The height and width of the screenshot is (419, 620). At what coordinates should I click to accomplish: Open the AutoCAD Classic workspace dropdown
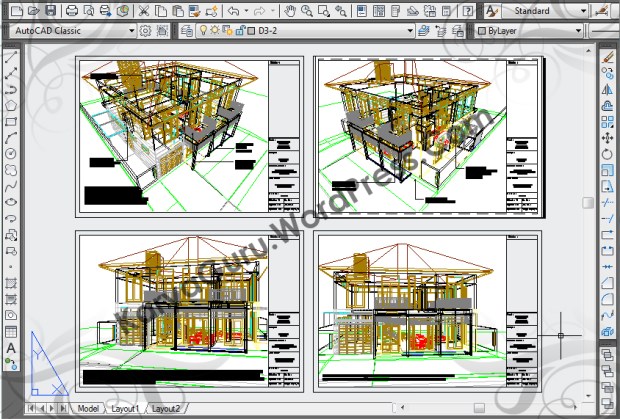click(x=132, y=30)
